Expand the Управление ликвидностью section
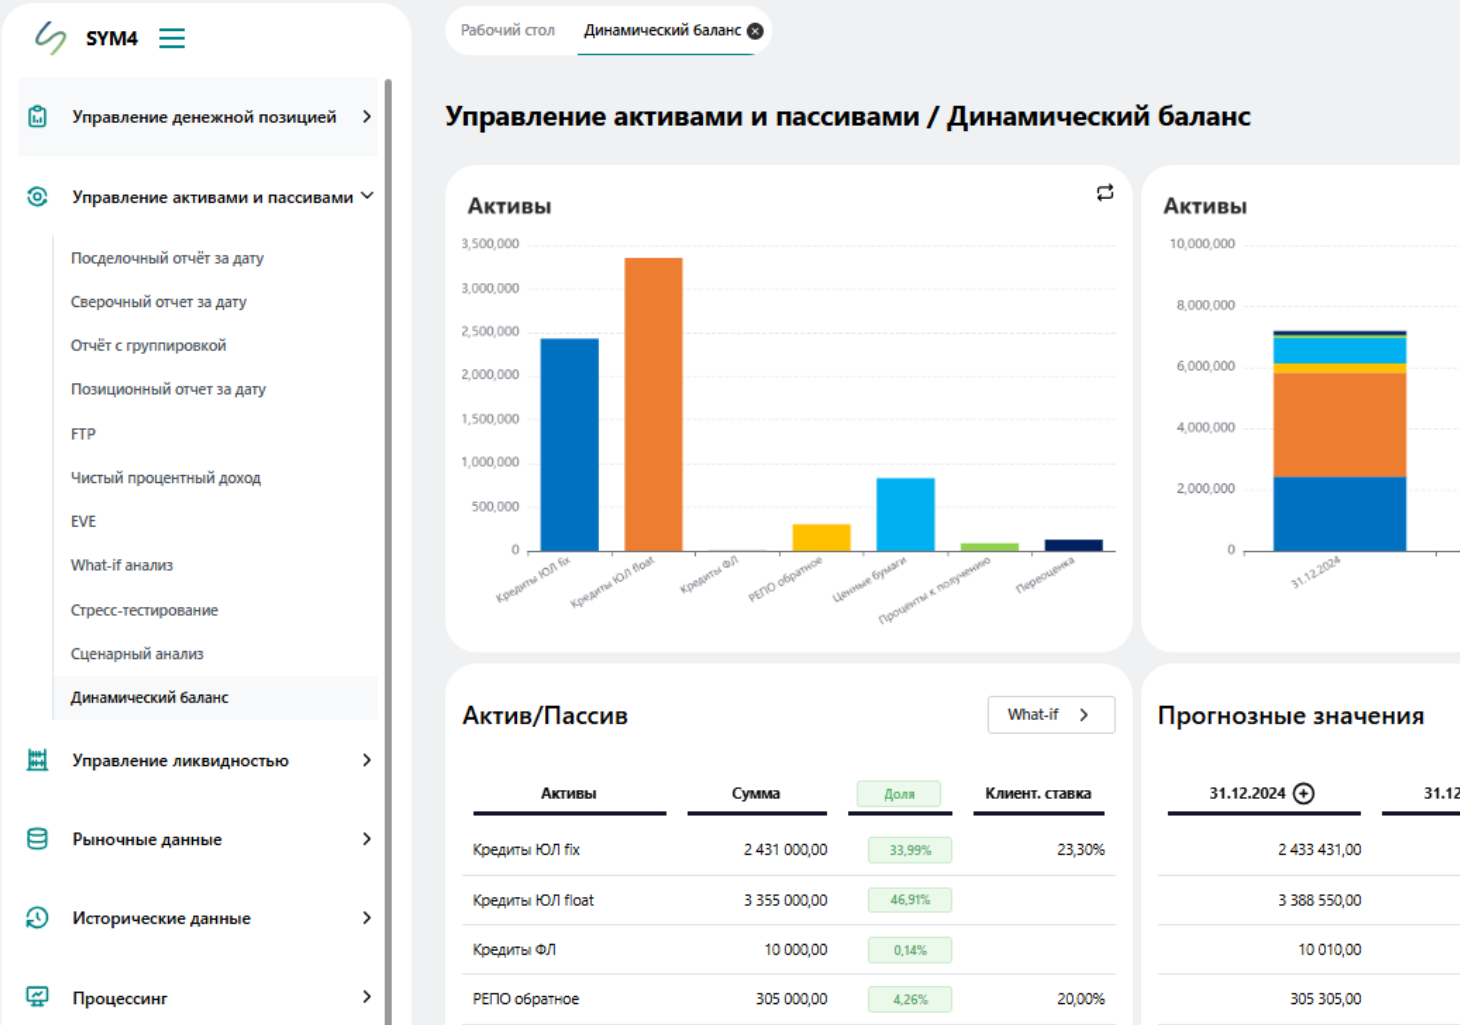The height and width of the screenshot is (1025, 1460). (x=367, y=760)
